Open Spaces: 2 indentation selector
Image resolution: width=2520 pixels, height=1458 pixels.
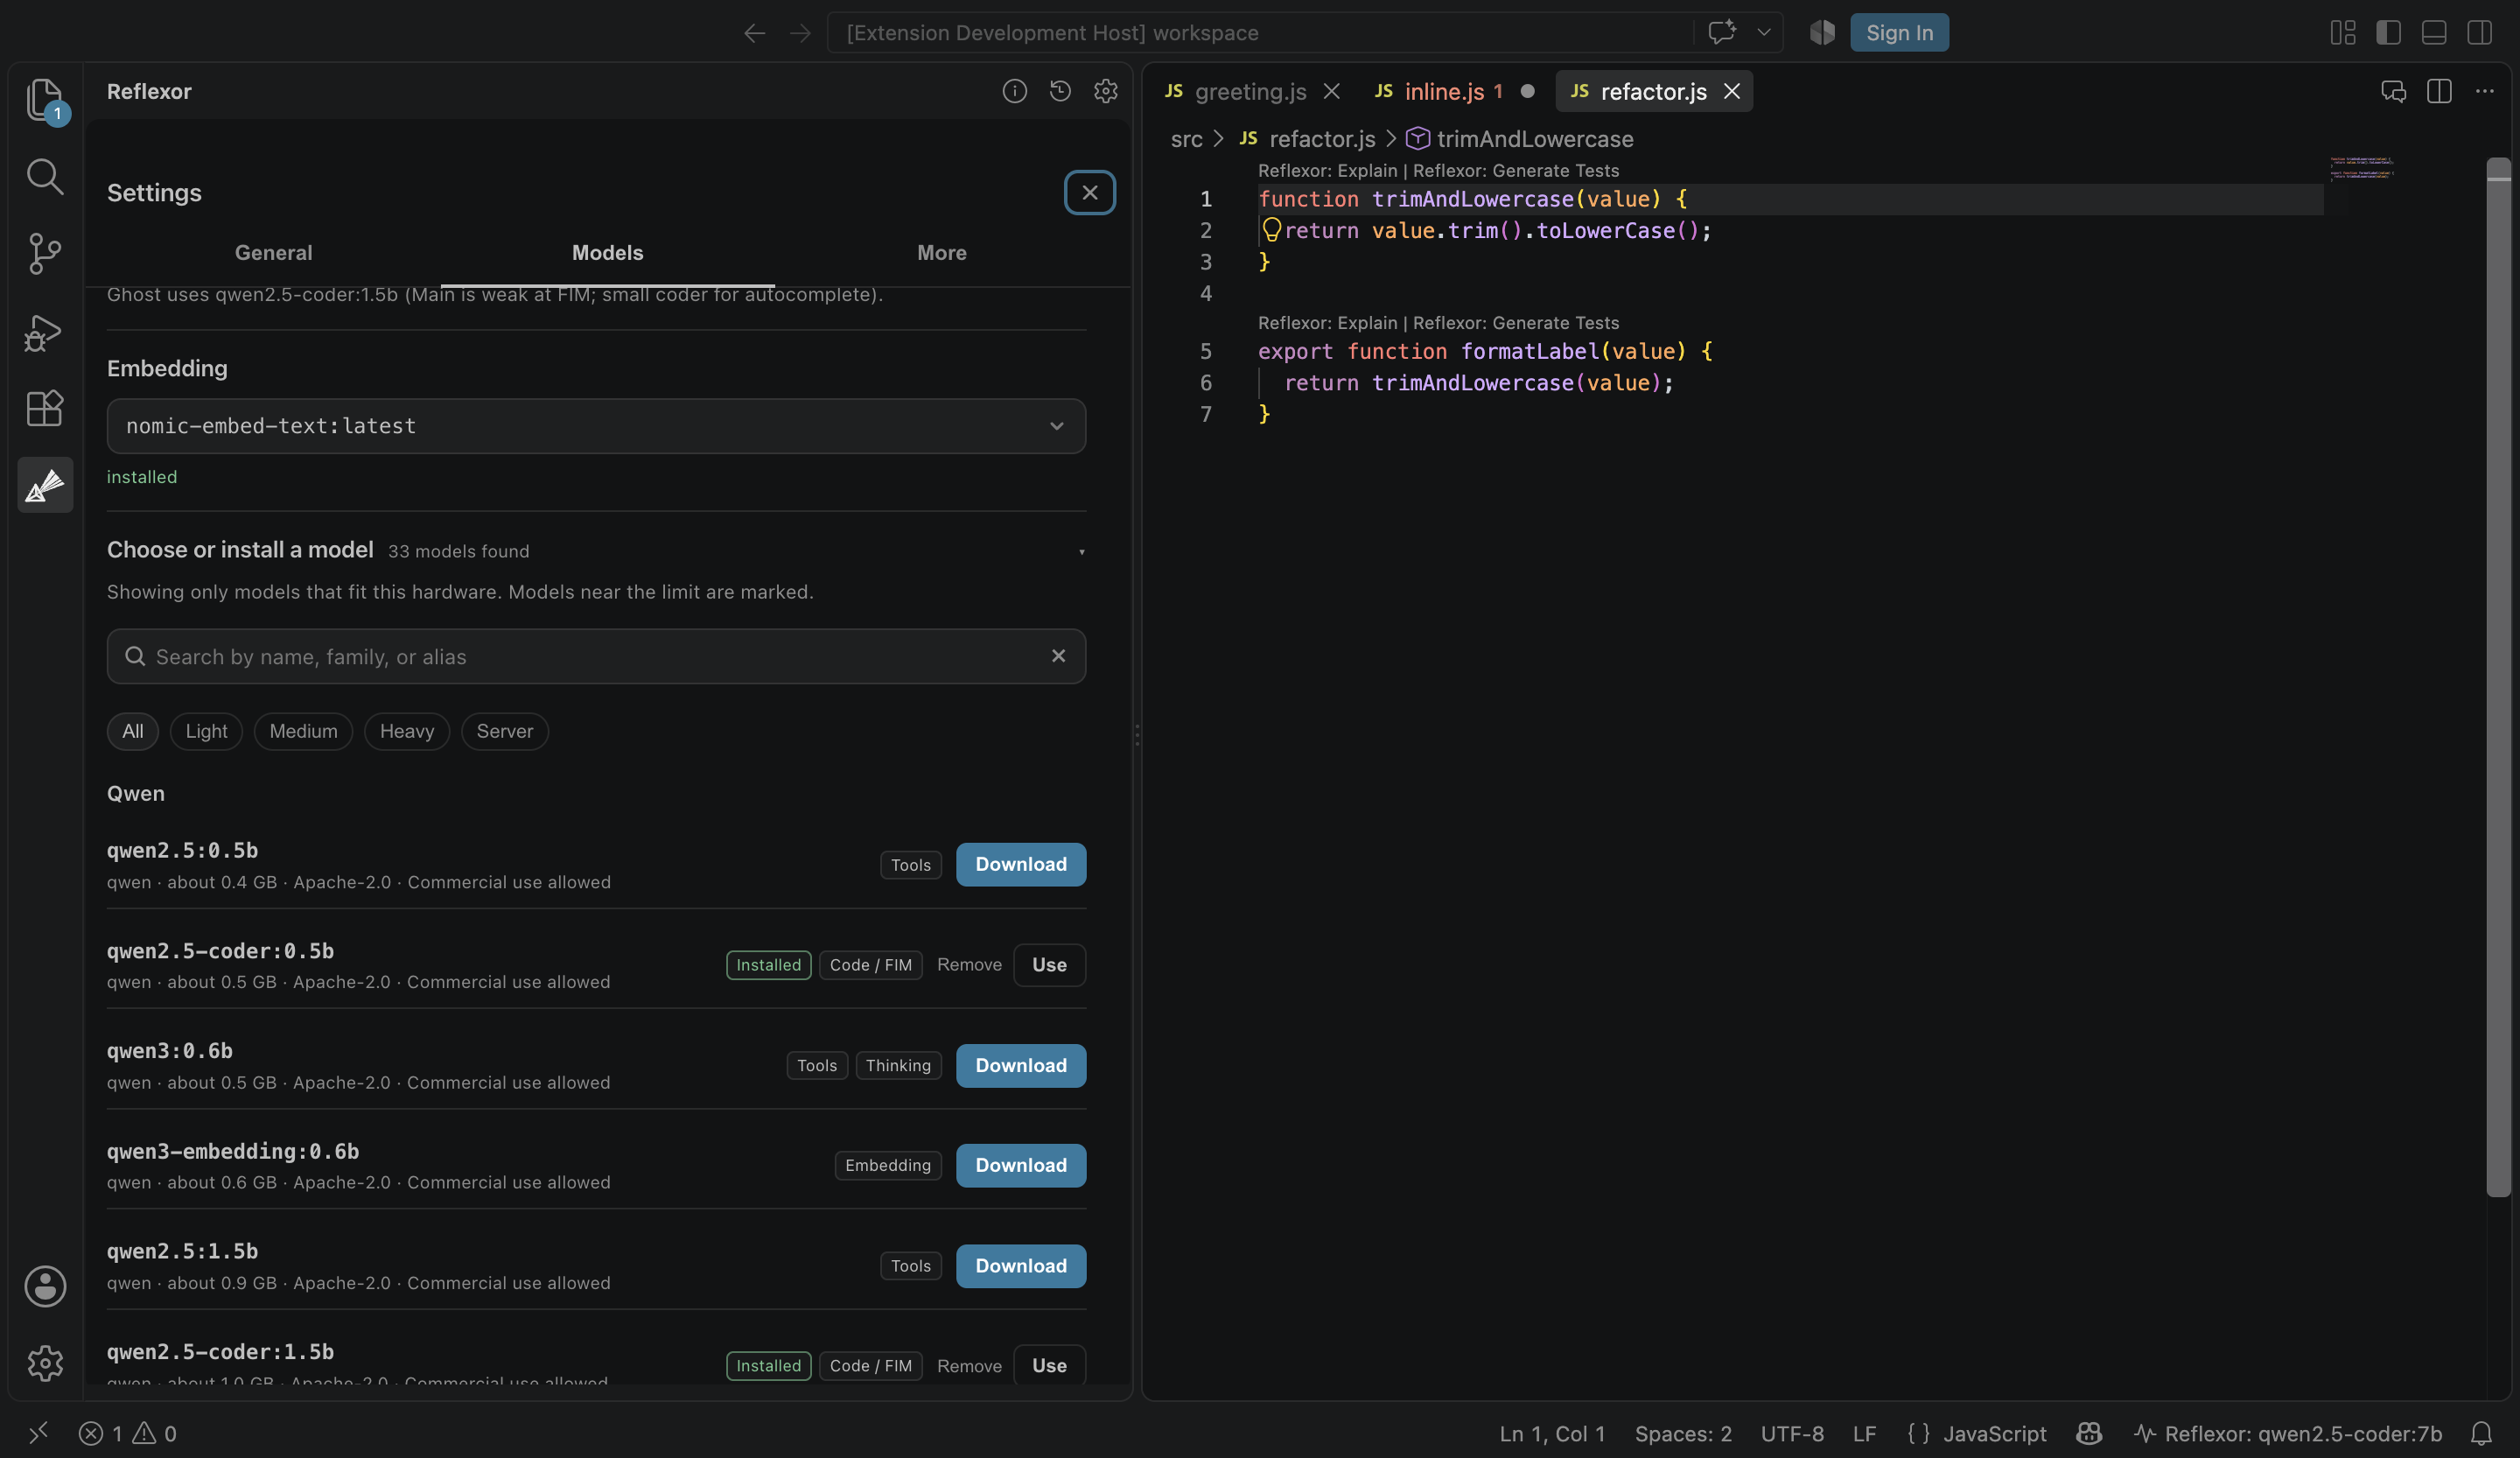[1683, 1433]
